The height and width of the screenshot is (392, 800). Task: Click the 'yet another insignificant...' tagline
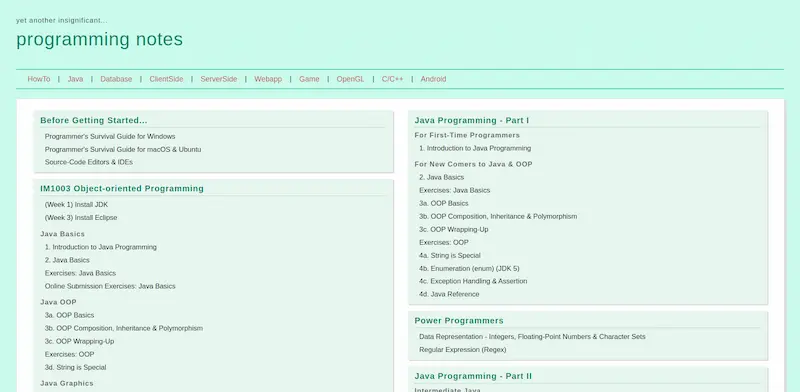[62, 20]
